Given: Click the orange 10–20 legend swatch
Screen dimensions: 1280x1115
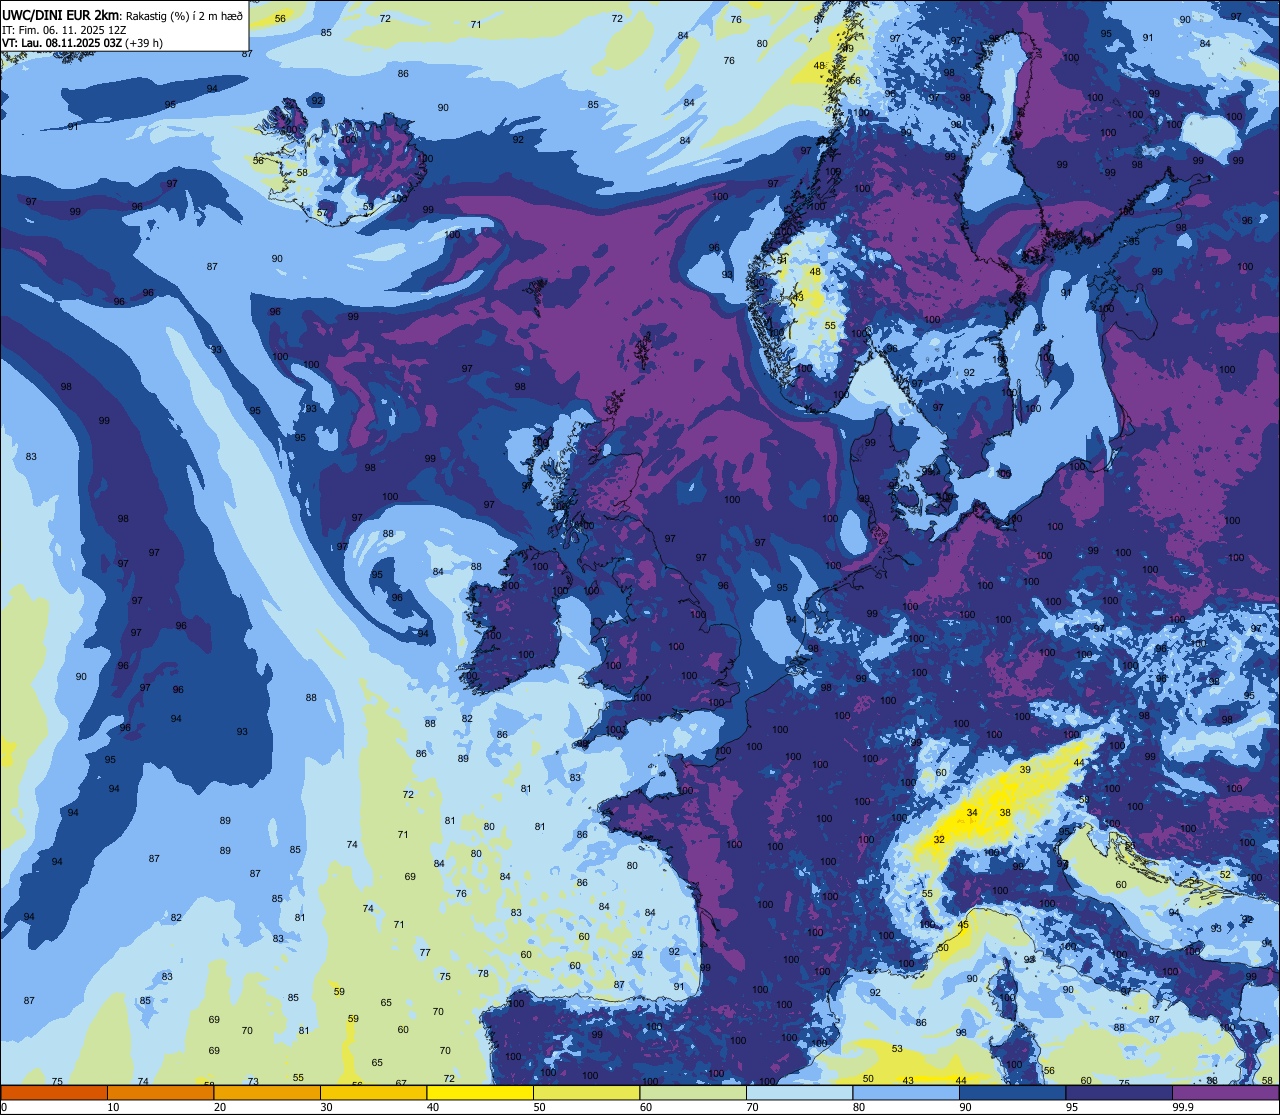Looking at the screenshot, I should (x=160, y=1093).
